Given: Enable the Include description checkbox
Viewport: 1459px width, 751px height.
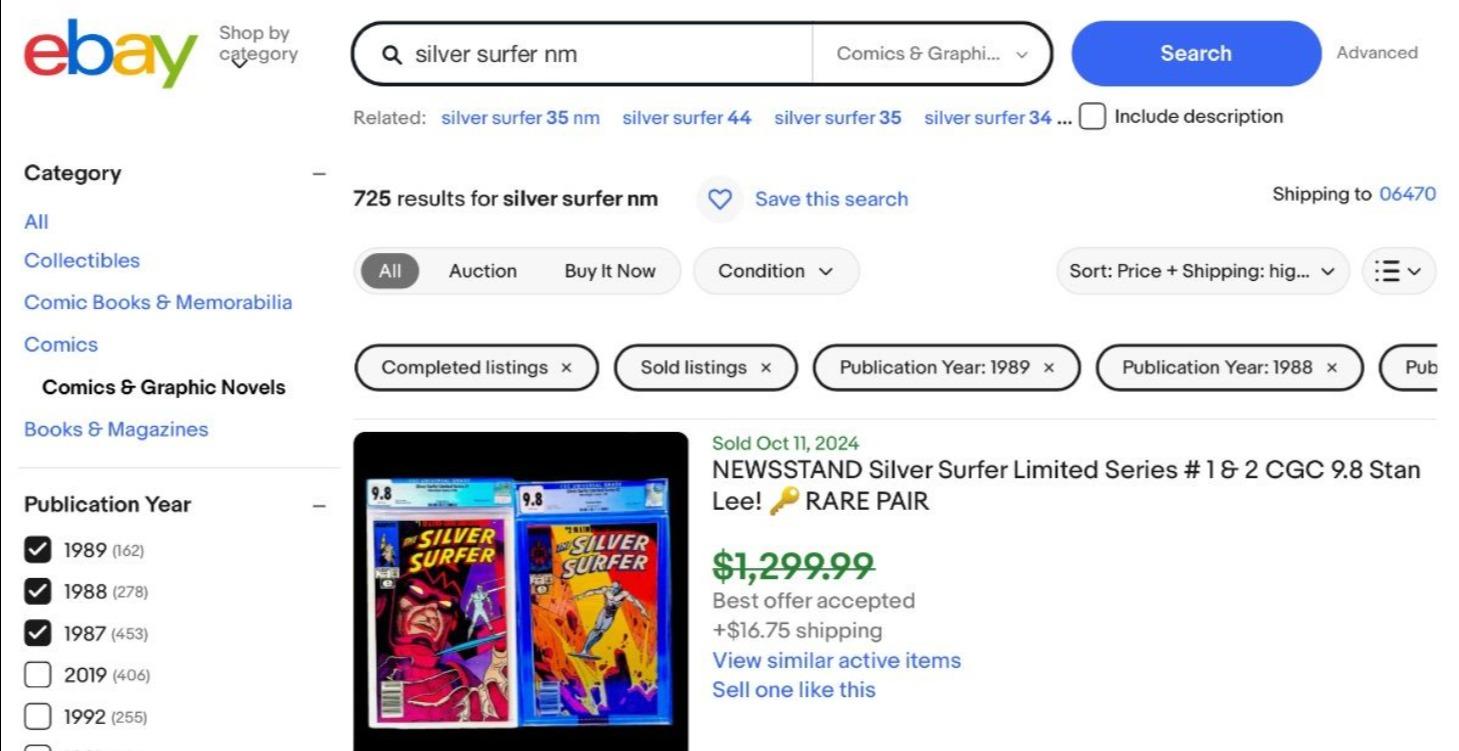Looking at the screenshot, I should pos(1091,116).
